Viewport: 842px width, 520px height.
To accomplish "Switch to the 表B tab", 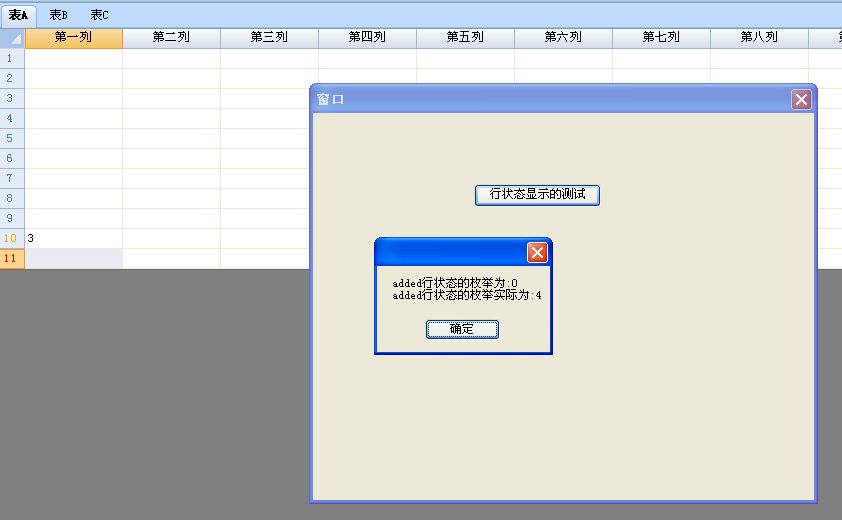I will coord(59,15).
